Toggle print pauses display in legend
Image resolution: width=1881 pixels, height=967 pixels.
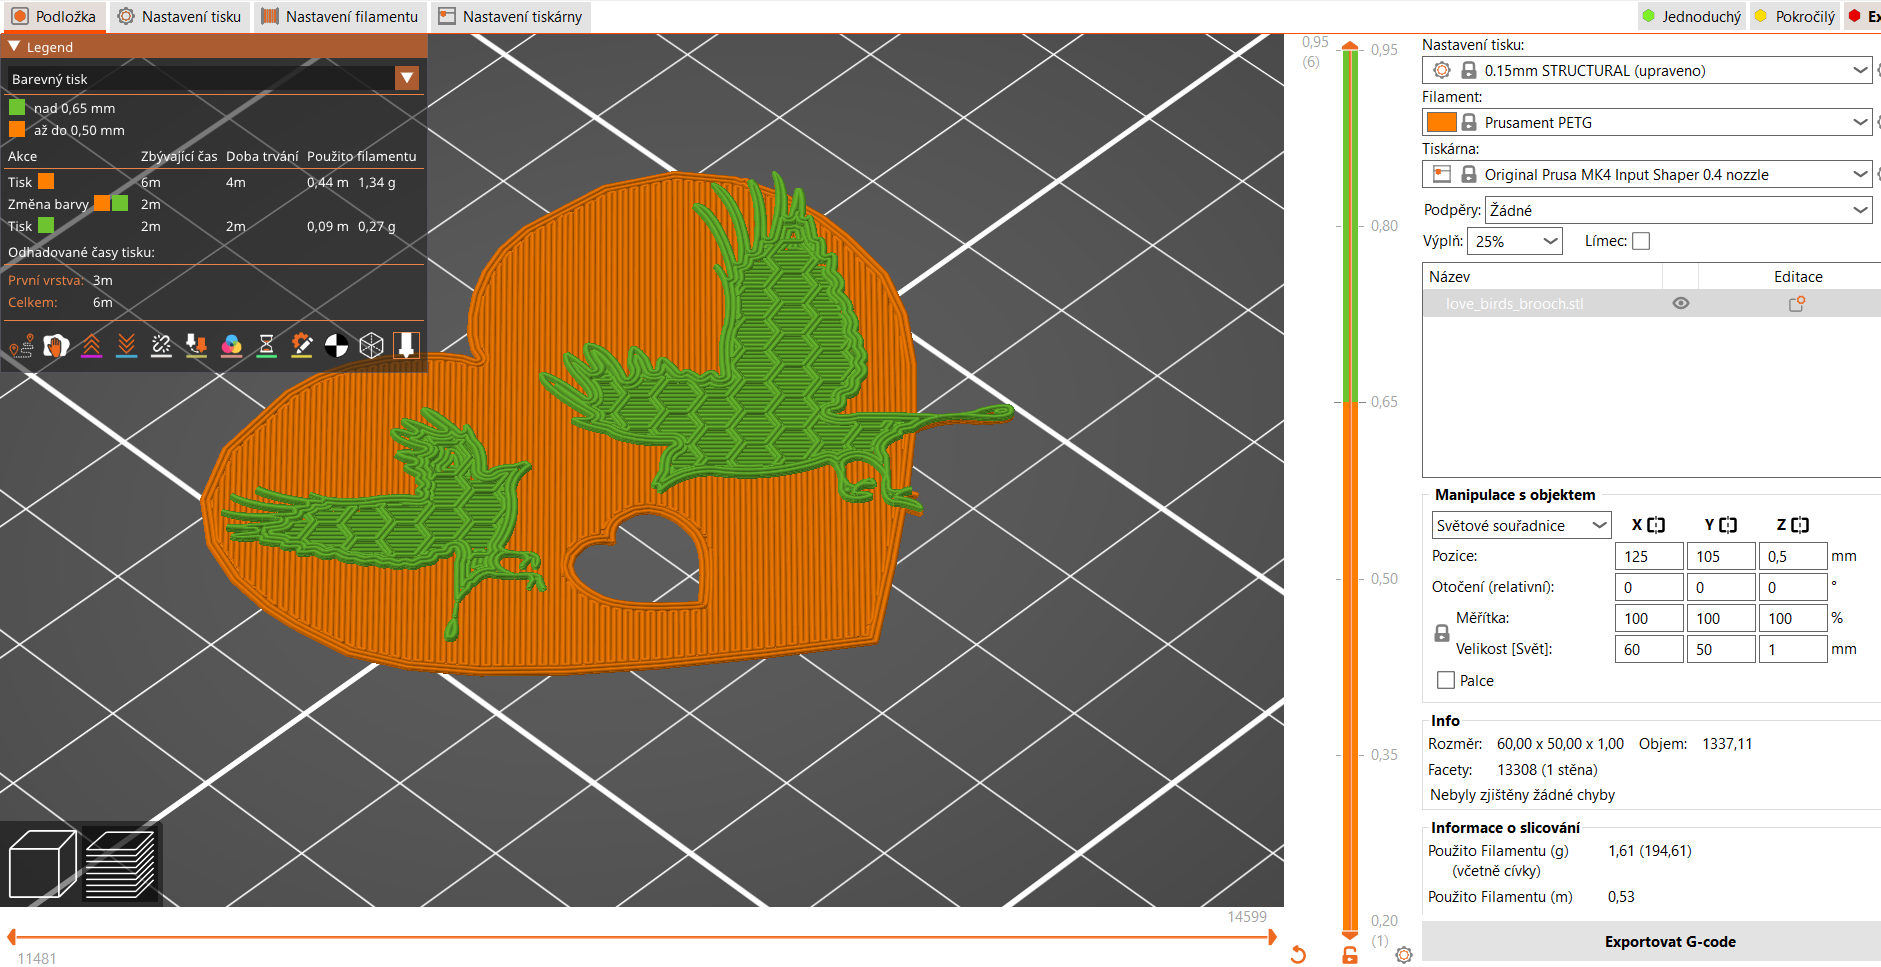pyautogui.click(x=266, y=346)
